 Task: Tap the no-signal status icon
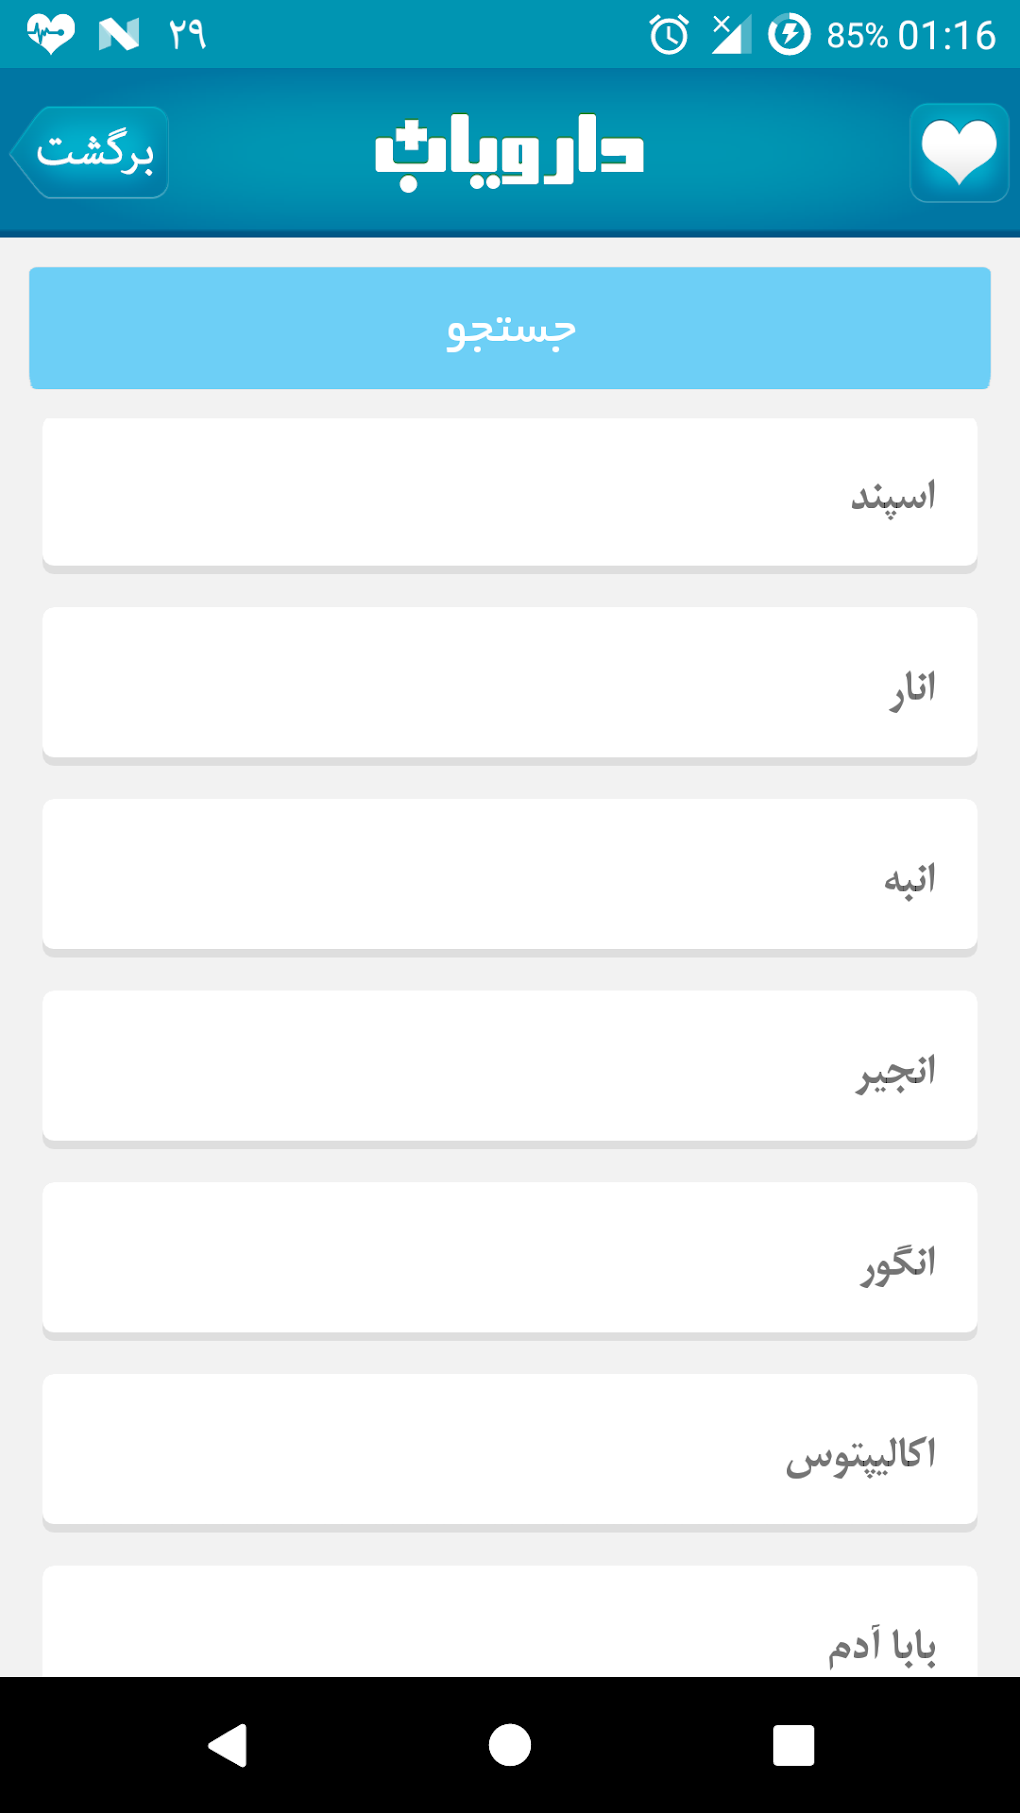(731, 35)
